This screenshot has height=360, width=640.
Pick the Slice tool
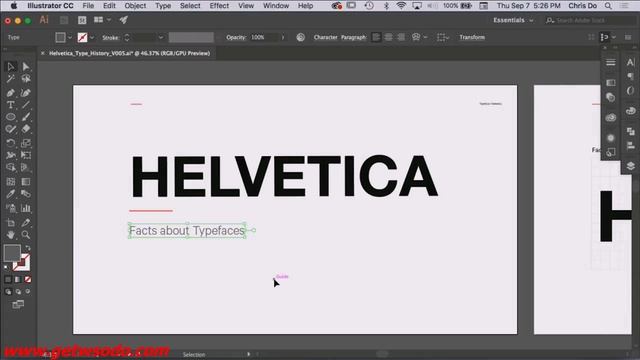click(26, 222)
